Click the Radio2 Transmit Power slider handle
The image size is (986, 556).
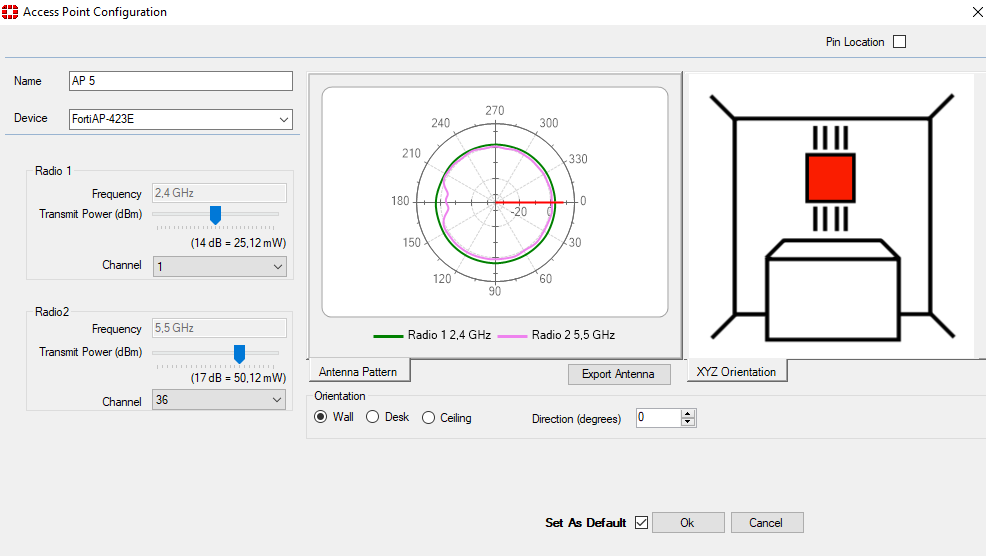(x=239, y=353)
